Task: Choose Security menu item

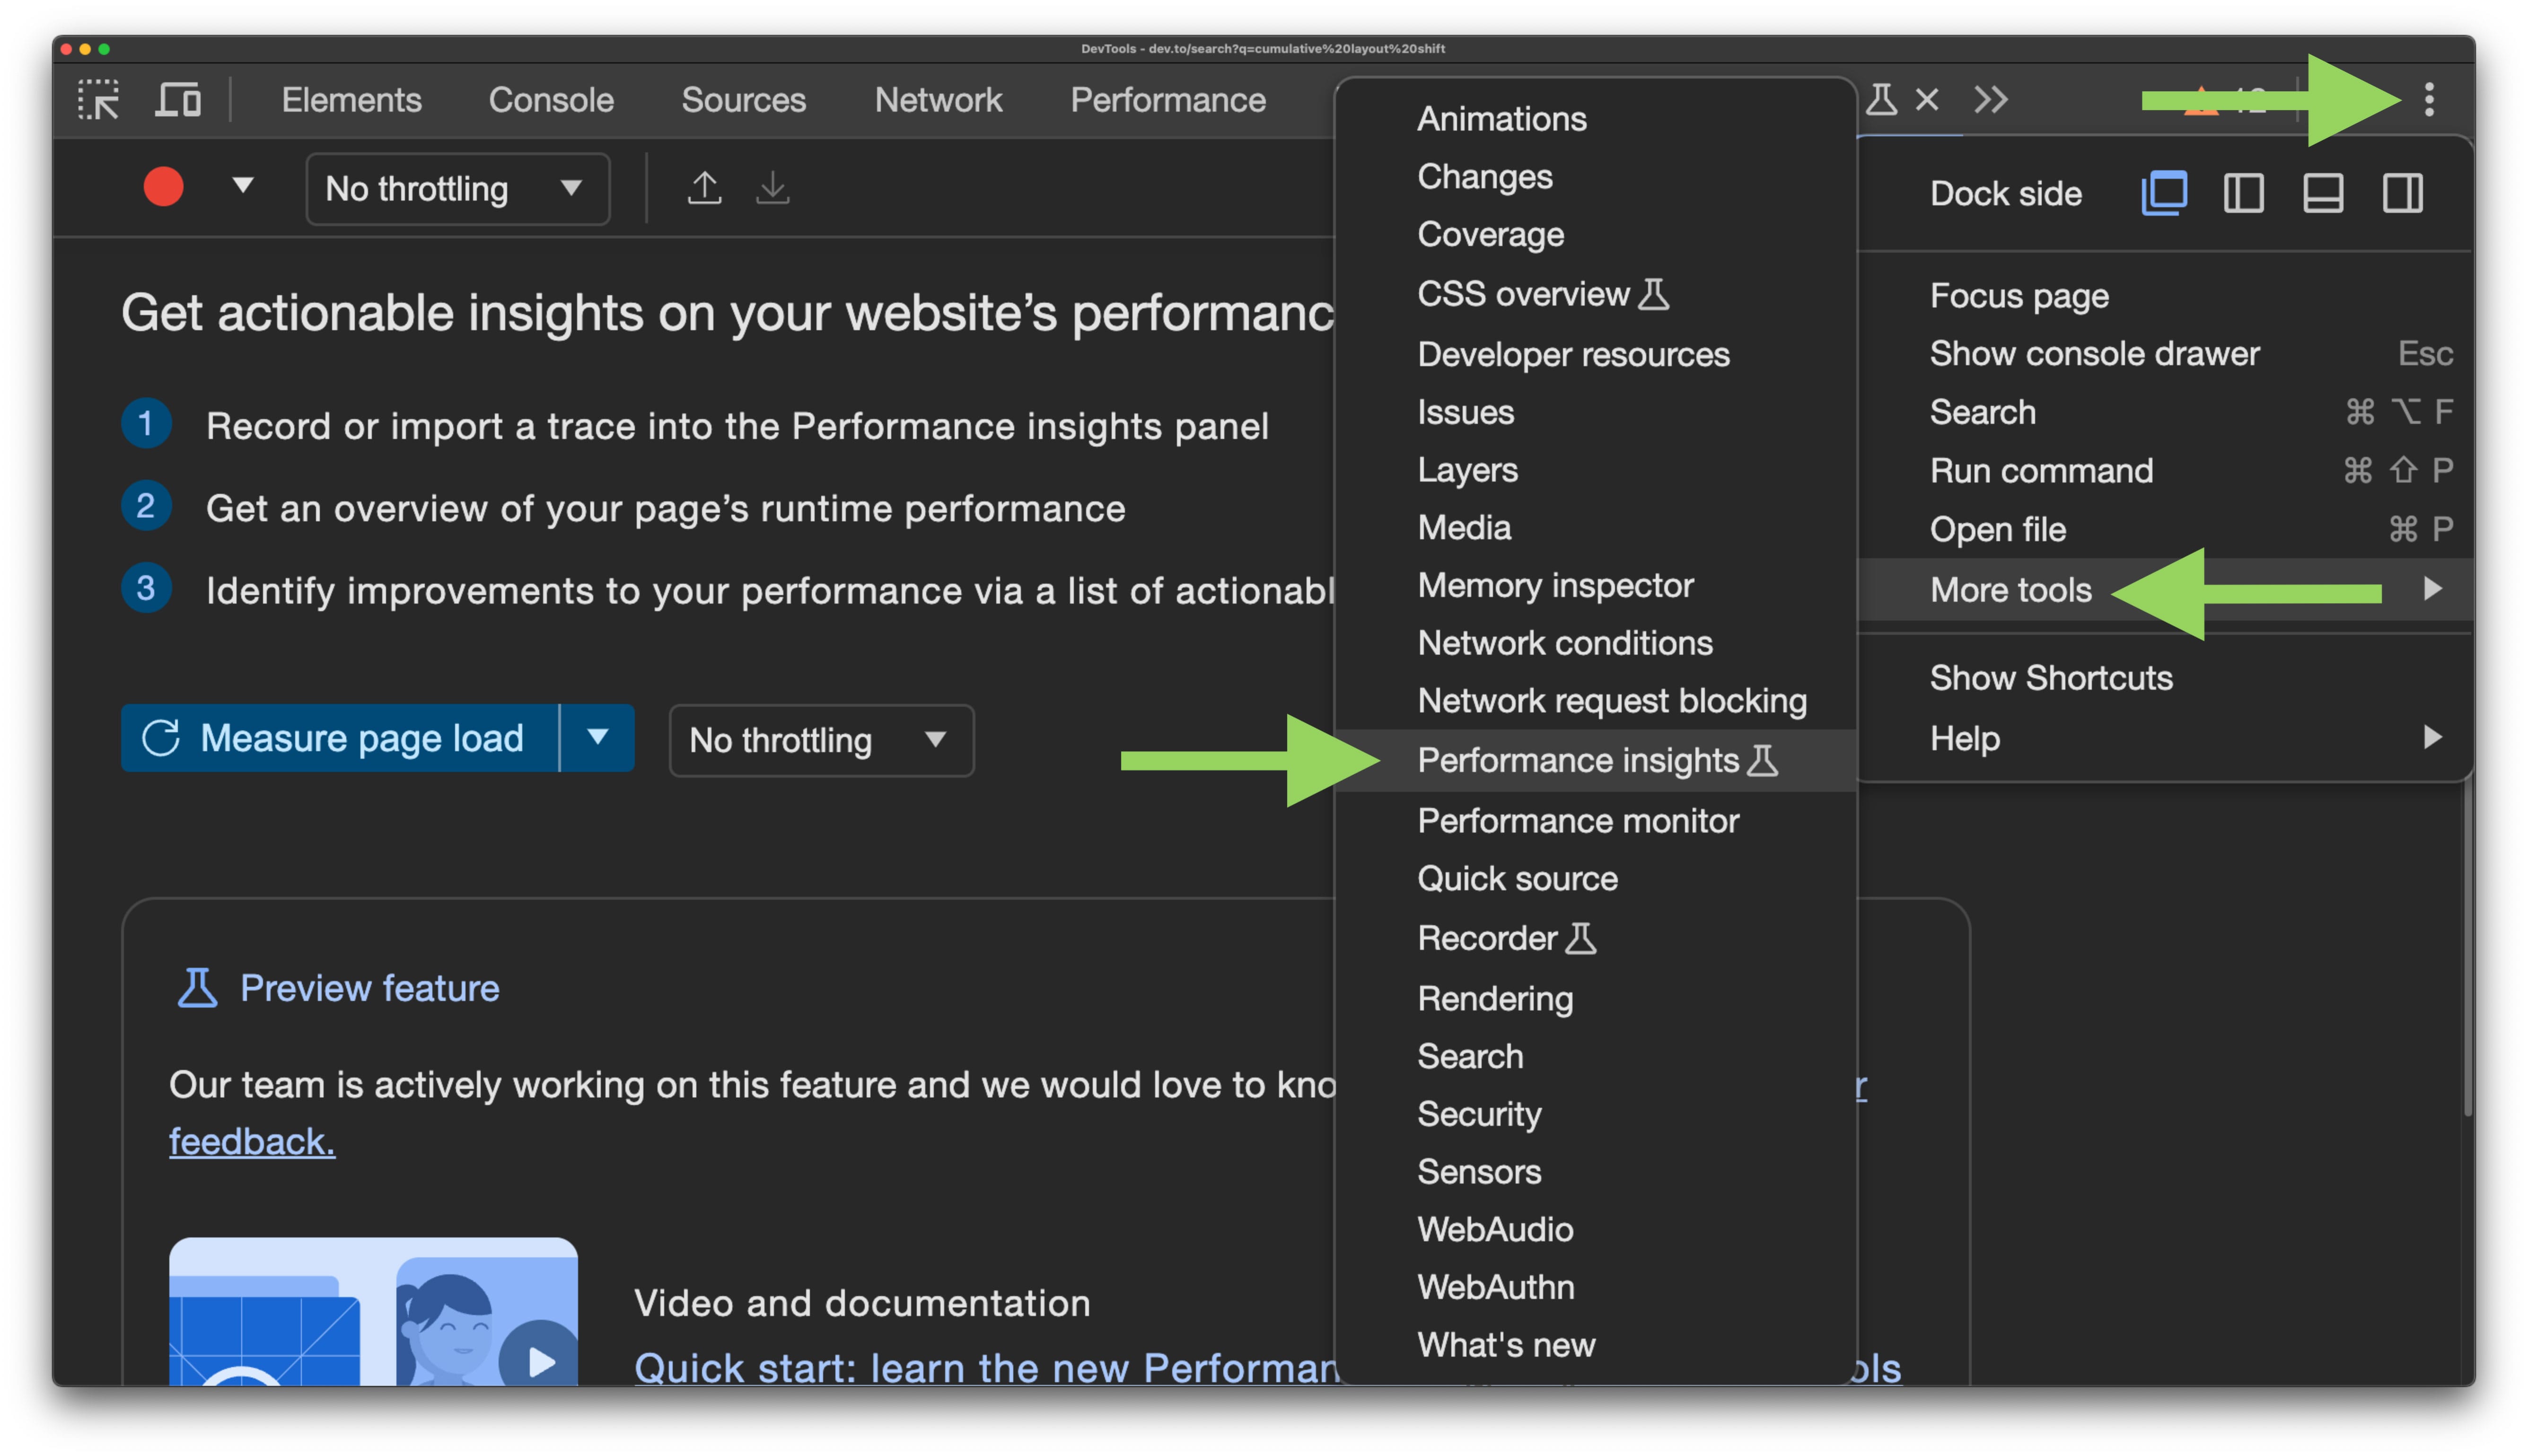Action: coord(1596,1114)
